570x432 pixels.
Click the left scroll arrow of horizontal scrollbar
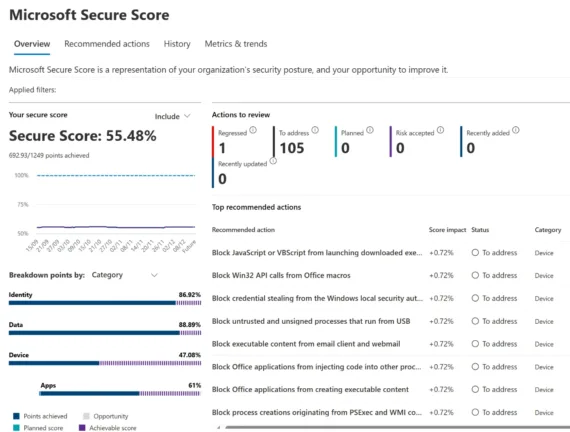point(218,428)
